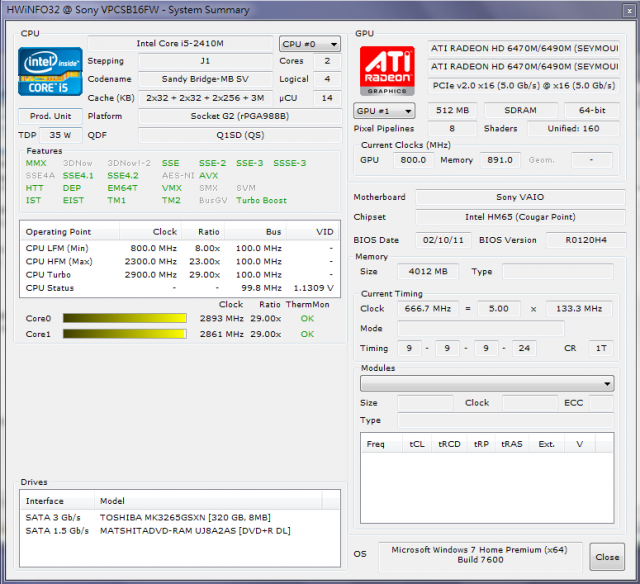
Task: Select the Operating Point column header
Action: click(69, 231)
